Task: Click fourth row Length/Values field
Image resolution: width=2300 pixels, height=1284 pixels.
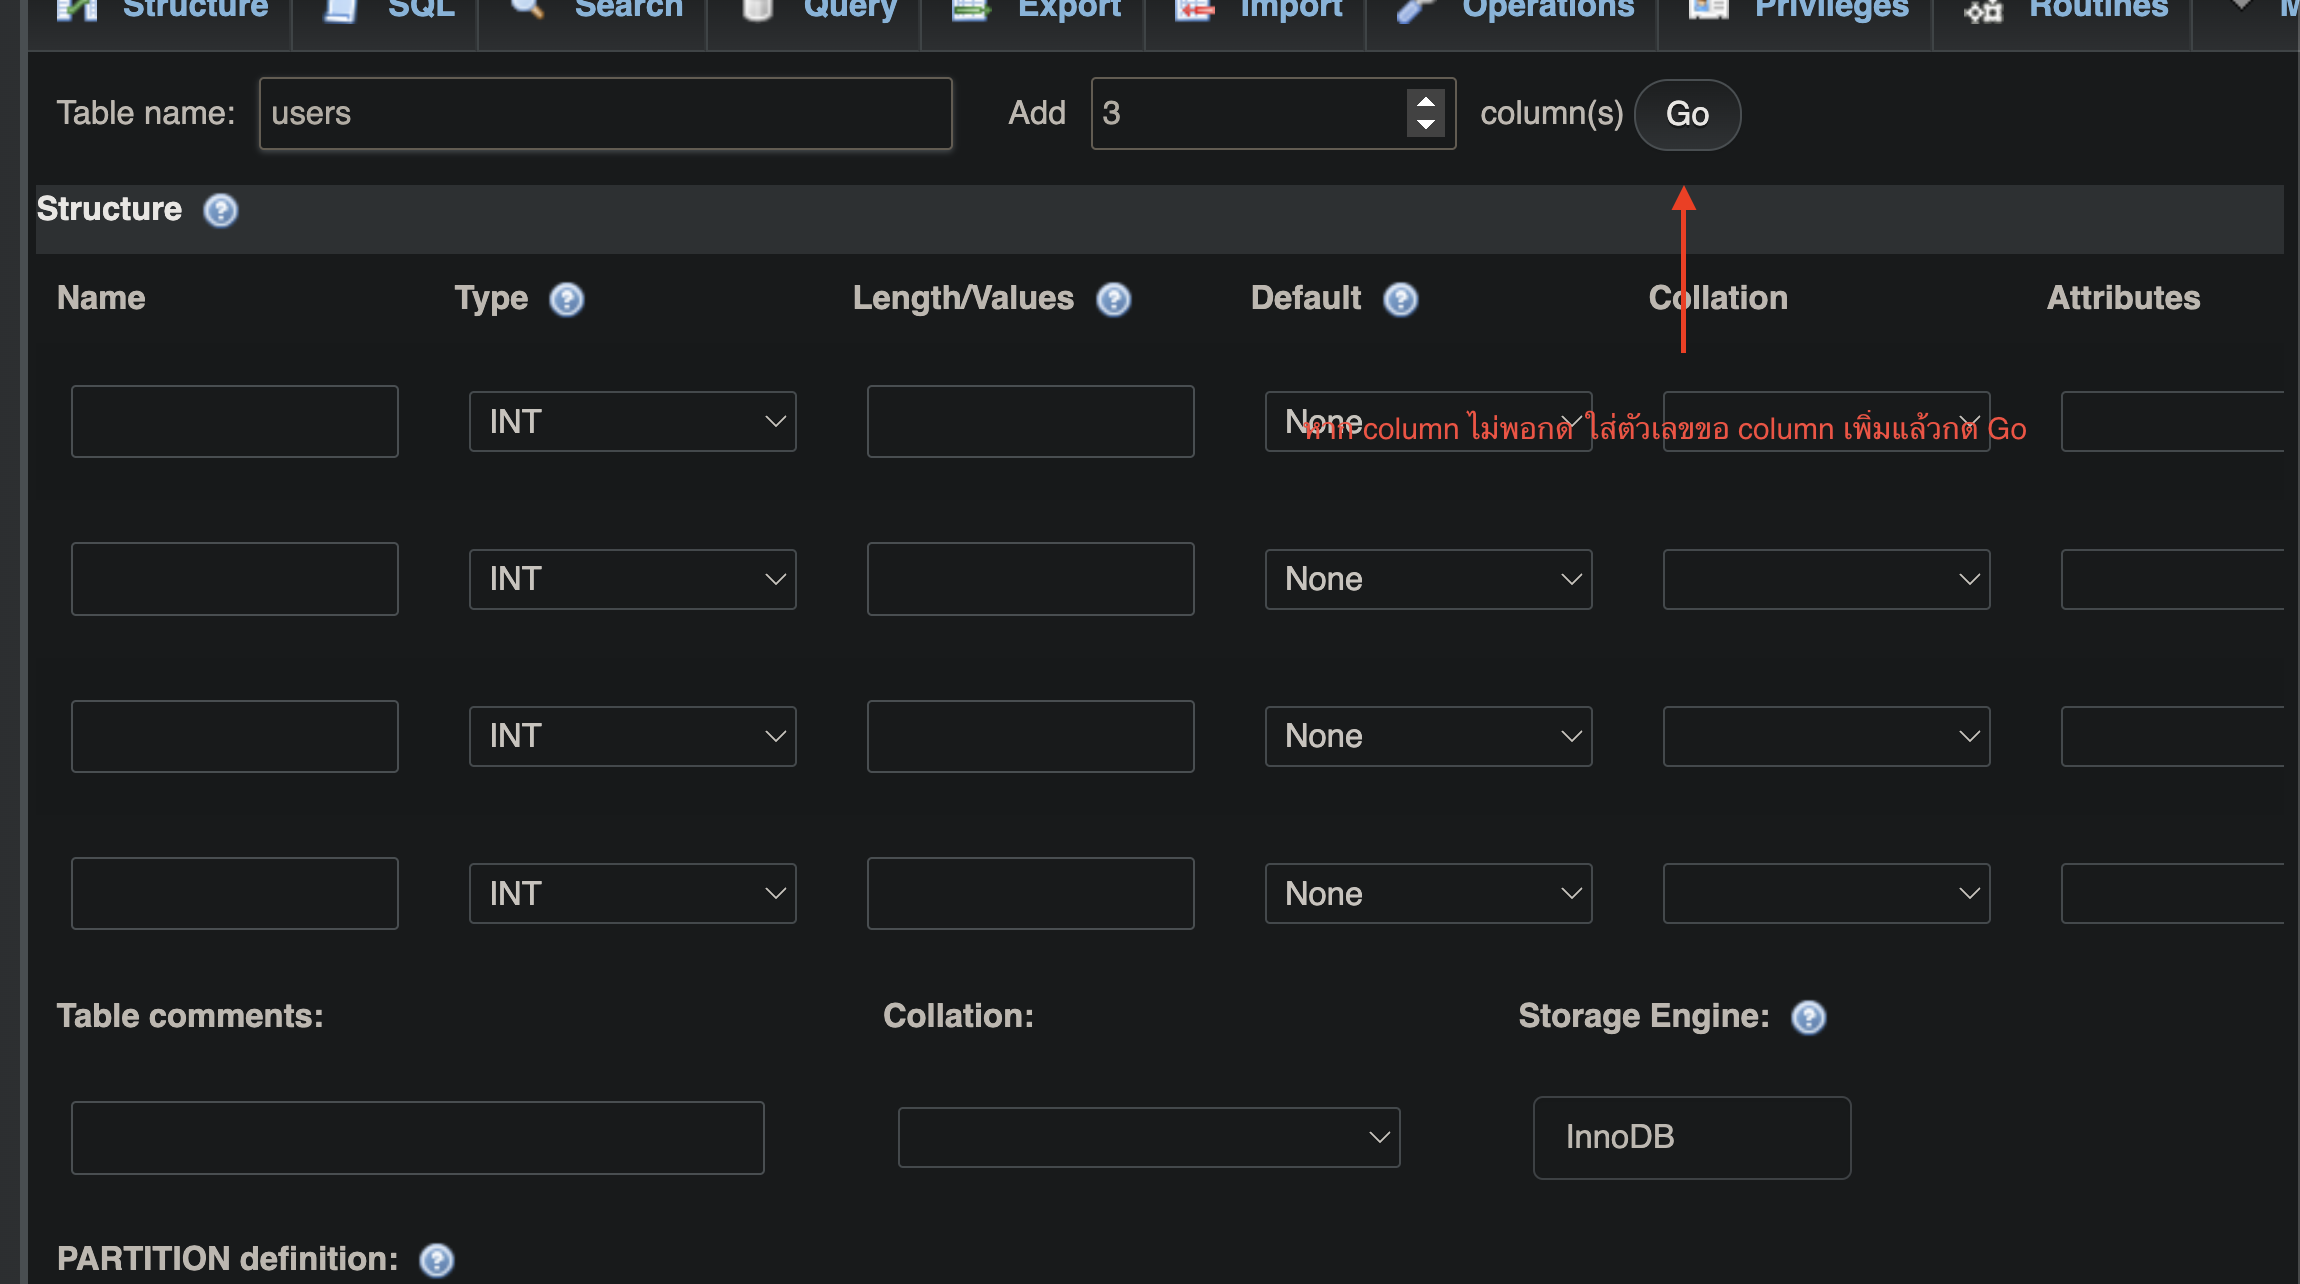Action: point(1031,893)
